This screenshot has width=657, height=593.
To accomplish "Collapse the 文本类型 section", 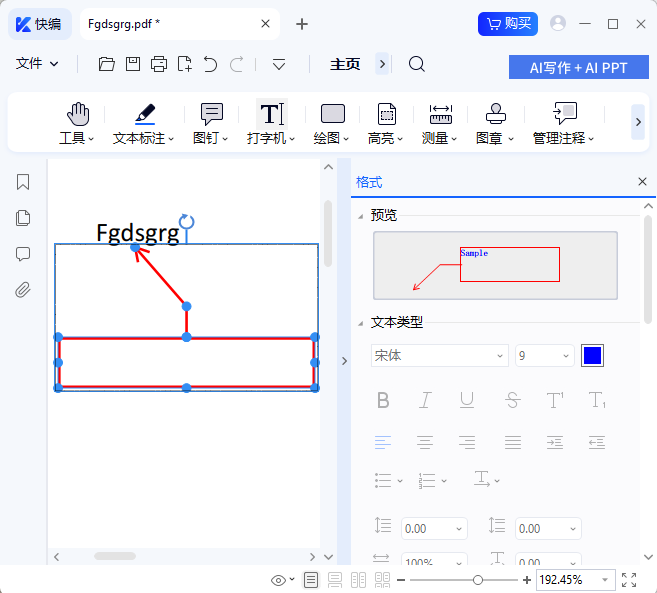I will point(361,323).
